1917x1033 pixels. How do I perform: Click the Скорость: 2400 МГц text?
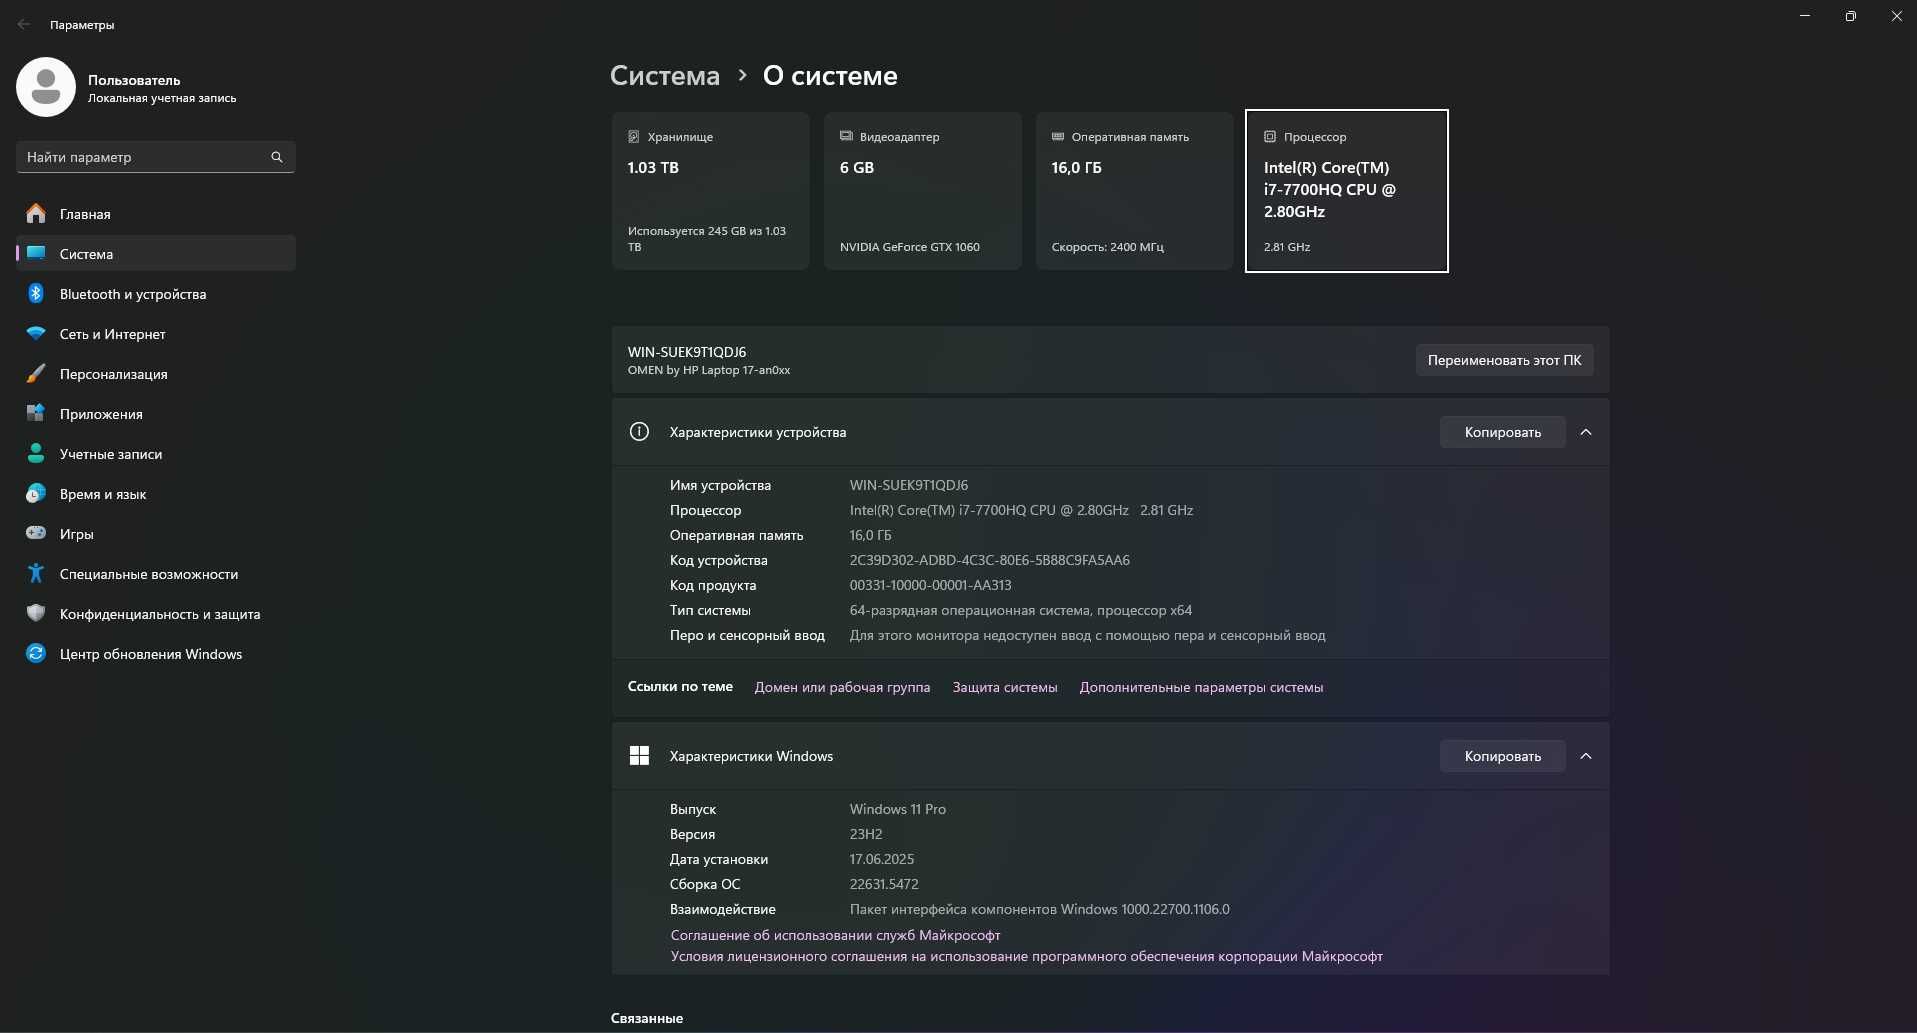[x=1107, y=247]
